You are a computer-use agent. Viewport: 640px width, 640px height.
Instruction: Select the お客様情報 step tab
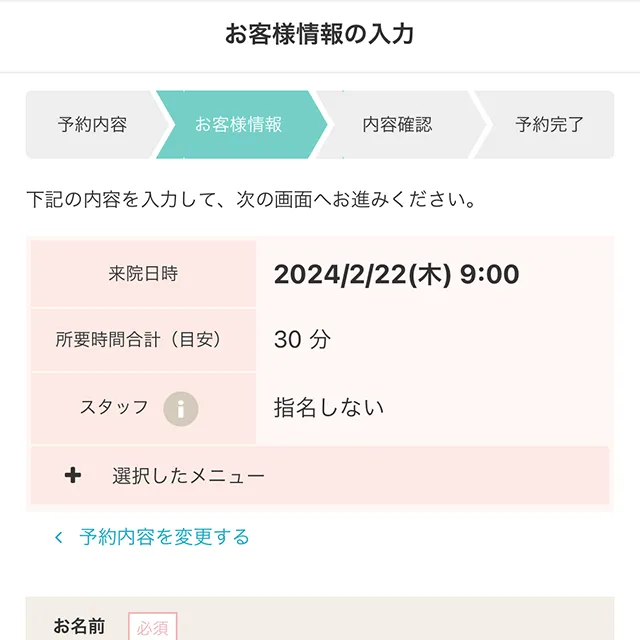pyautogui.click(x=238, y=125)
